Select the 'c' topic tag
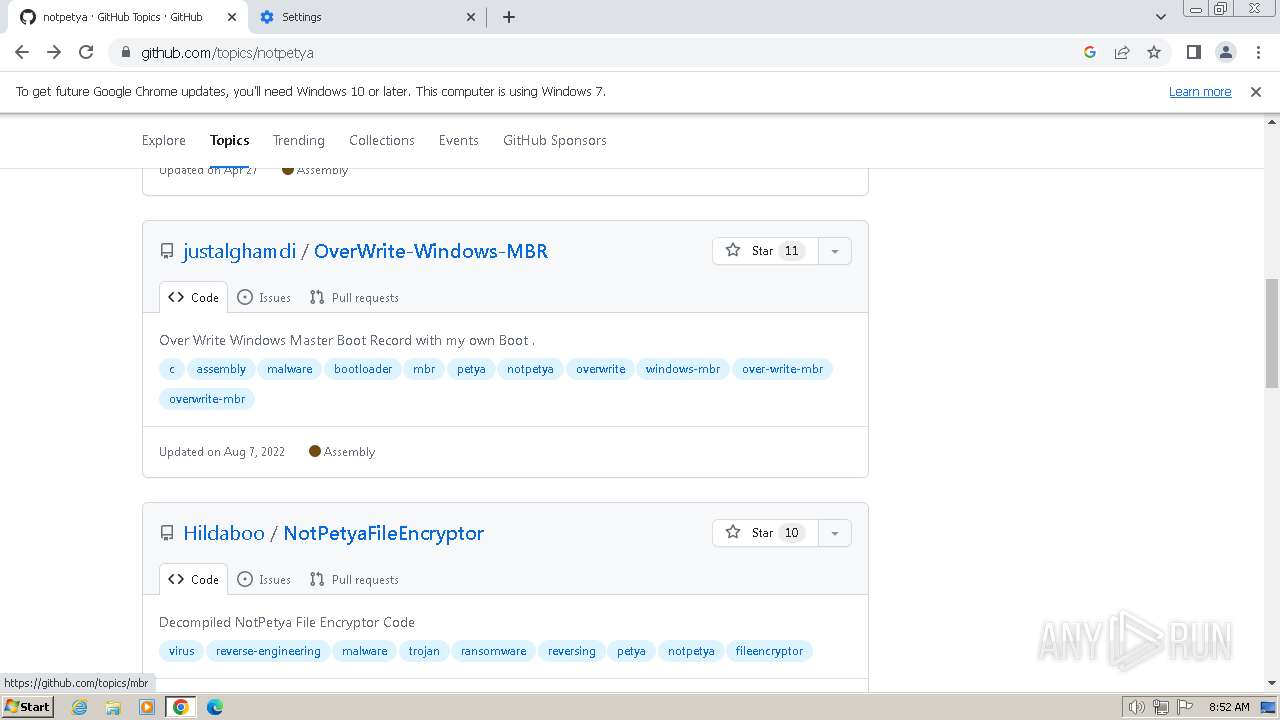1280x720 pixels. [x=171, y=369]
